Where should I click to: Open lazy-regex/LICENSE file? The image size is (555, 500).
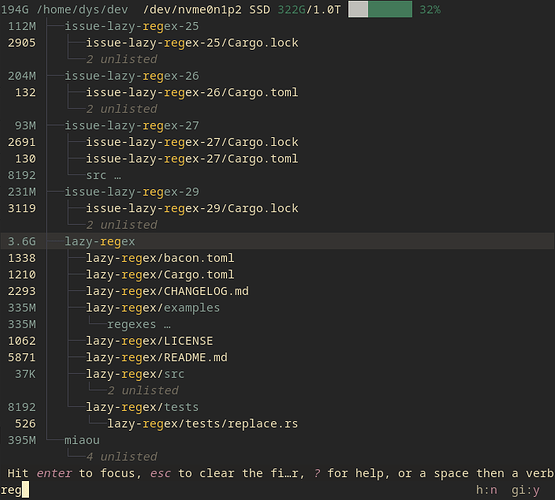coord(149,341)
